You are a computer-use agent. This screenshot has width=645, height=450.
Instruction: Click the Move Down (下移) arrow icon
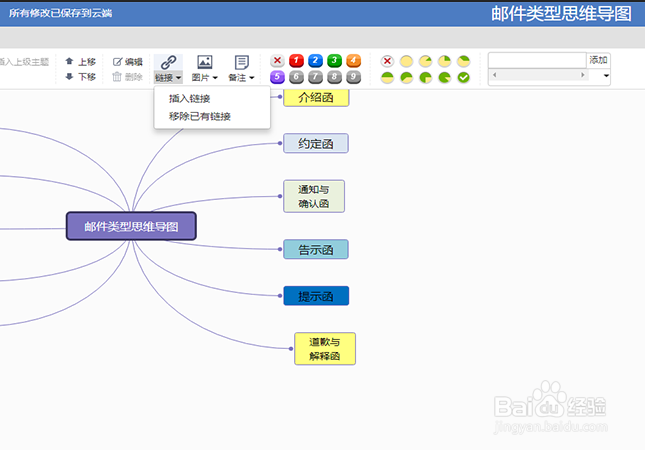click(x=69, y=77)
